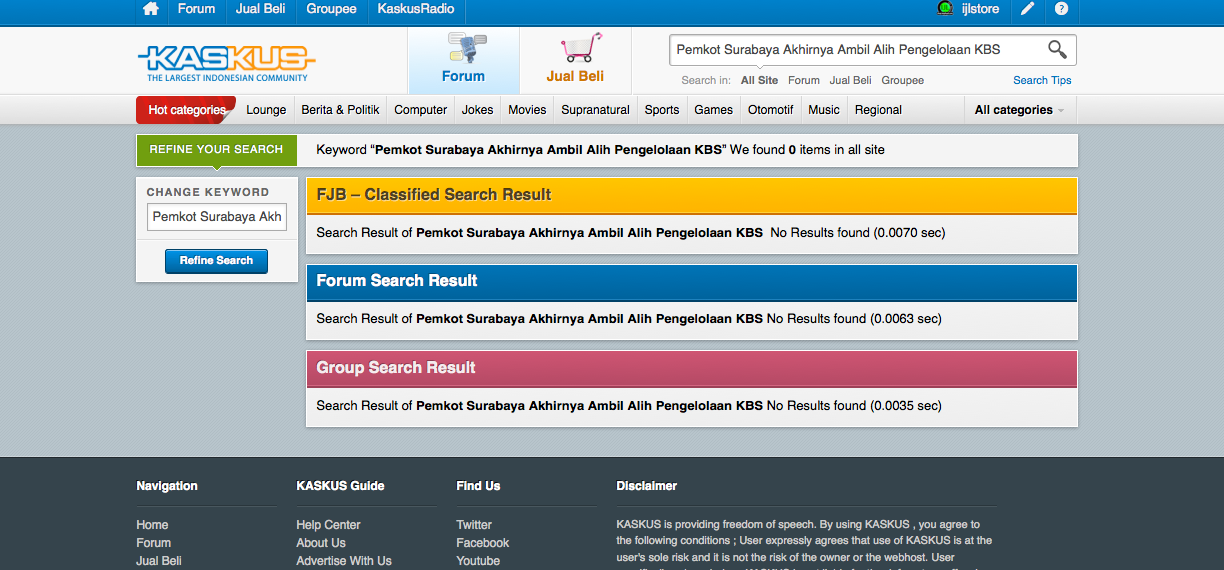Viewport: 1224px width, 570px height.
Task: Click the 'No Results found (0.0070 sec)' text
Action: point(857,233)
